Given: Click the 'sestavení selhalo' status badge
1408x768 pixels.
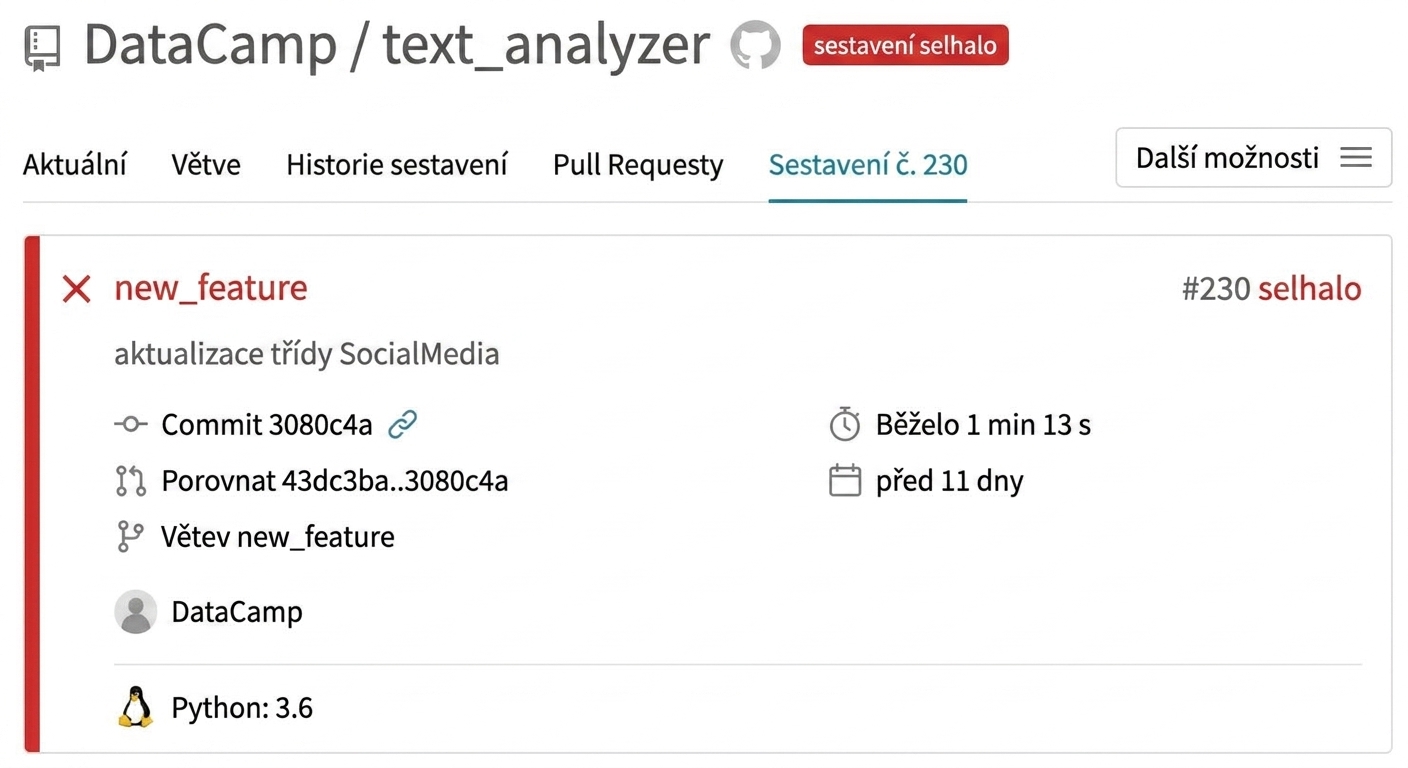Looking at the screenshot, I should pyautogui.click(x=905, y=45).
